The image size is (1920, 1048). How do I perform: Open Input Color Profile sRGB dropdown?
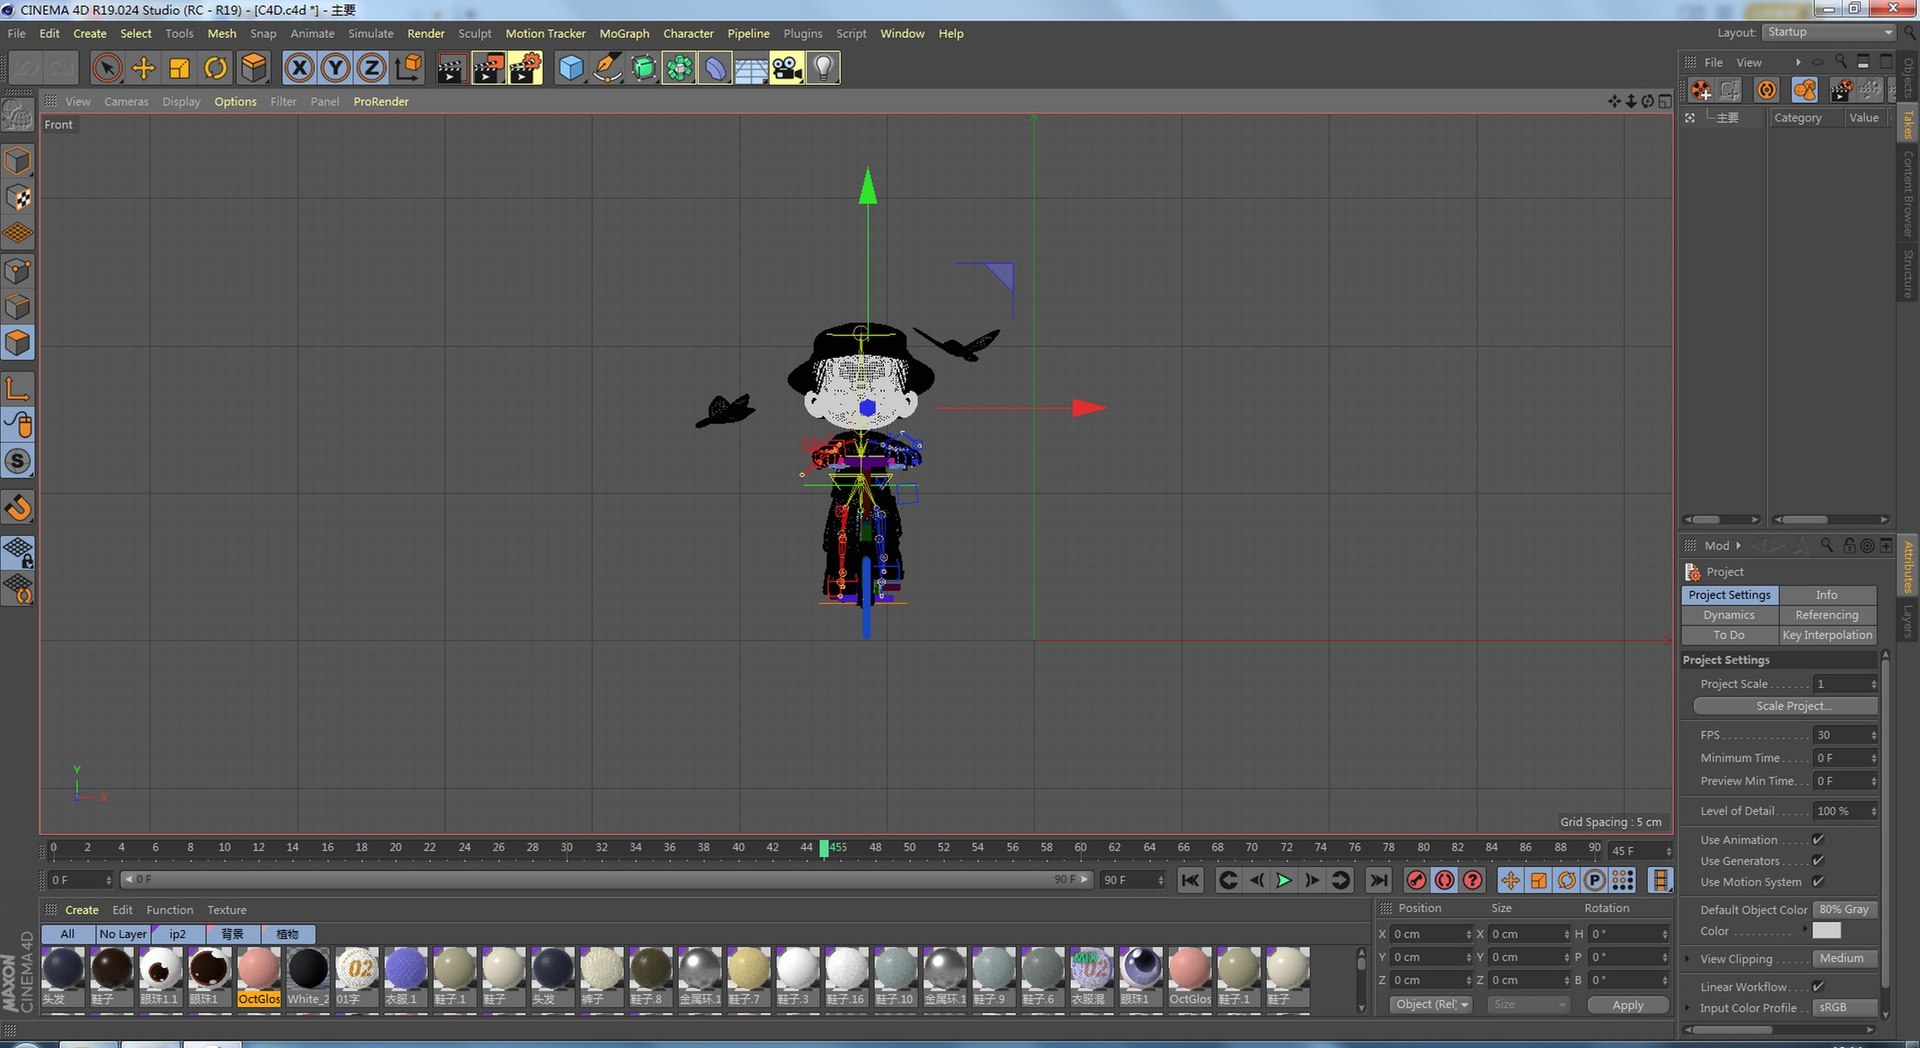click(x=1845, y=1007)
